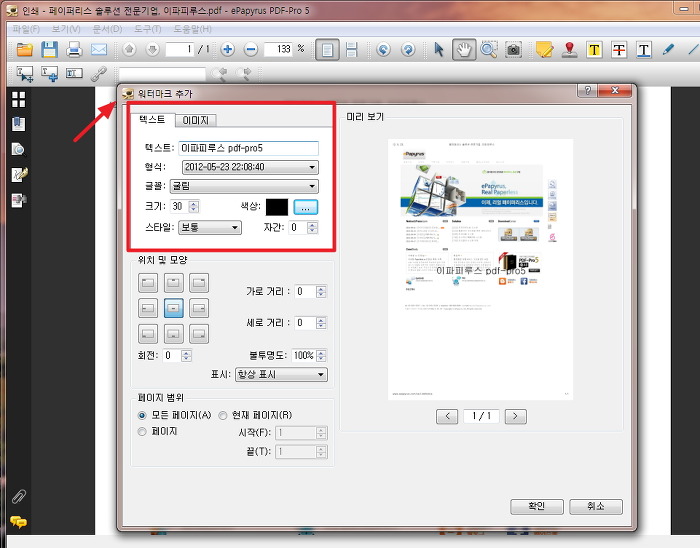Image resolution: width=700 pixels, height=548 pixels.
Task: Select the snapshot camera tool
Action: click(x=513, y=50)
